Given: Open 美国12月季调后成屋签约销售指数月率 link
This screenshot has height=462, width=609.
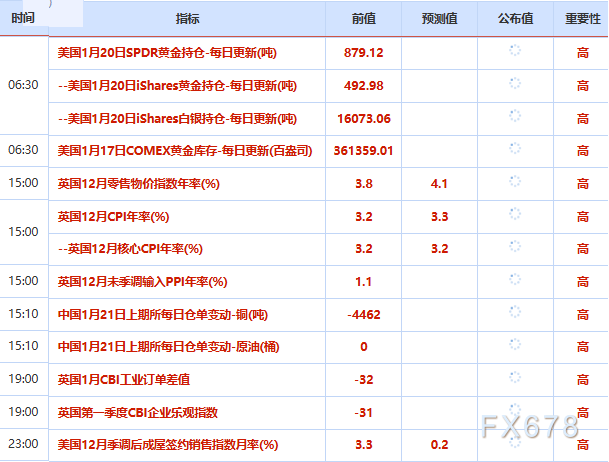Looking at the screenshot, I should tap(168, 445).
